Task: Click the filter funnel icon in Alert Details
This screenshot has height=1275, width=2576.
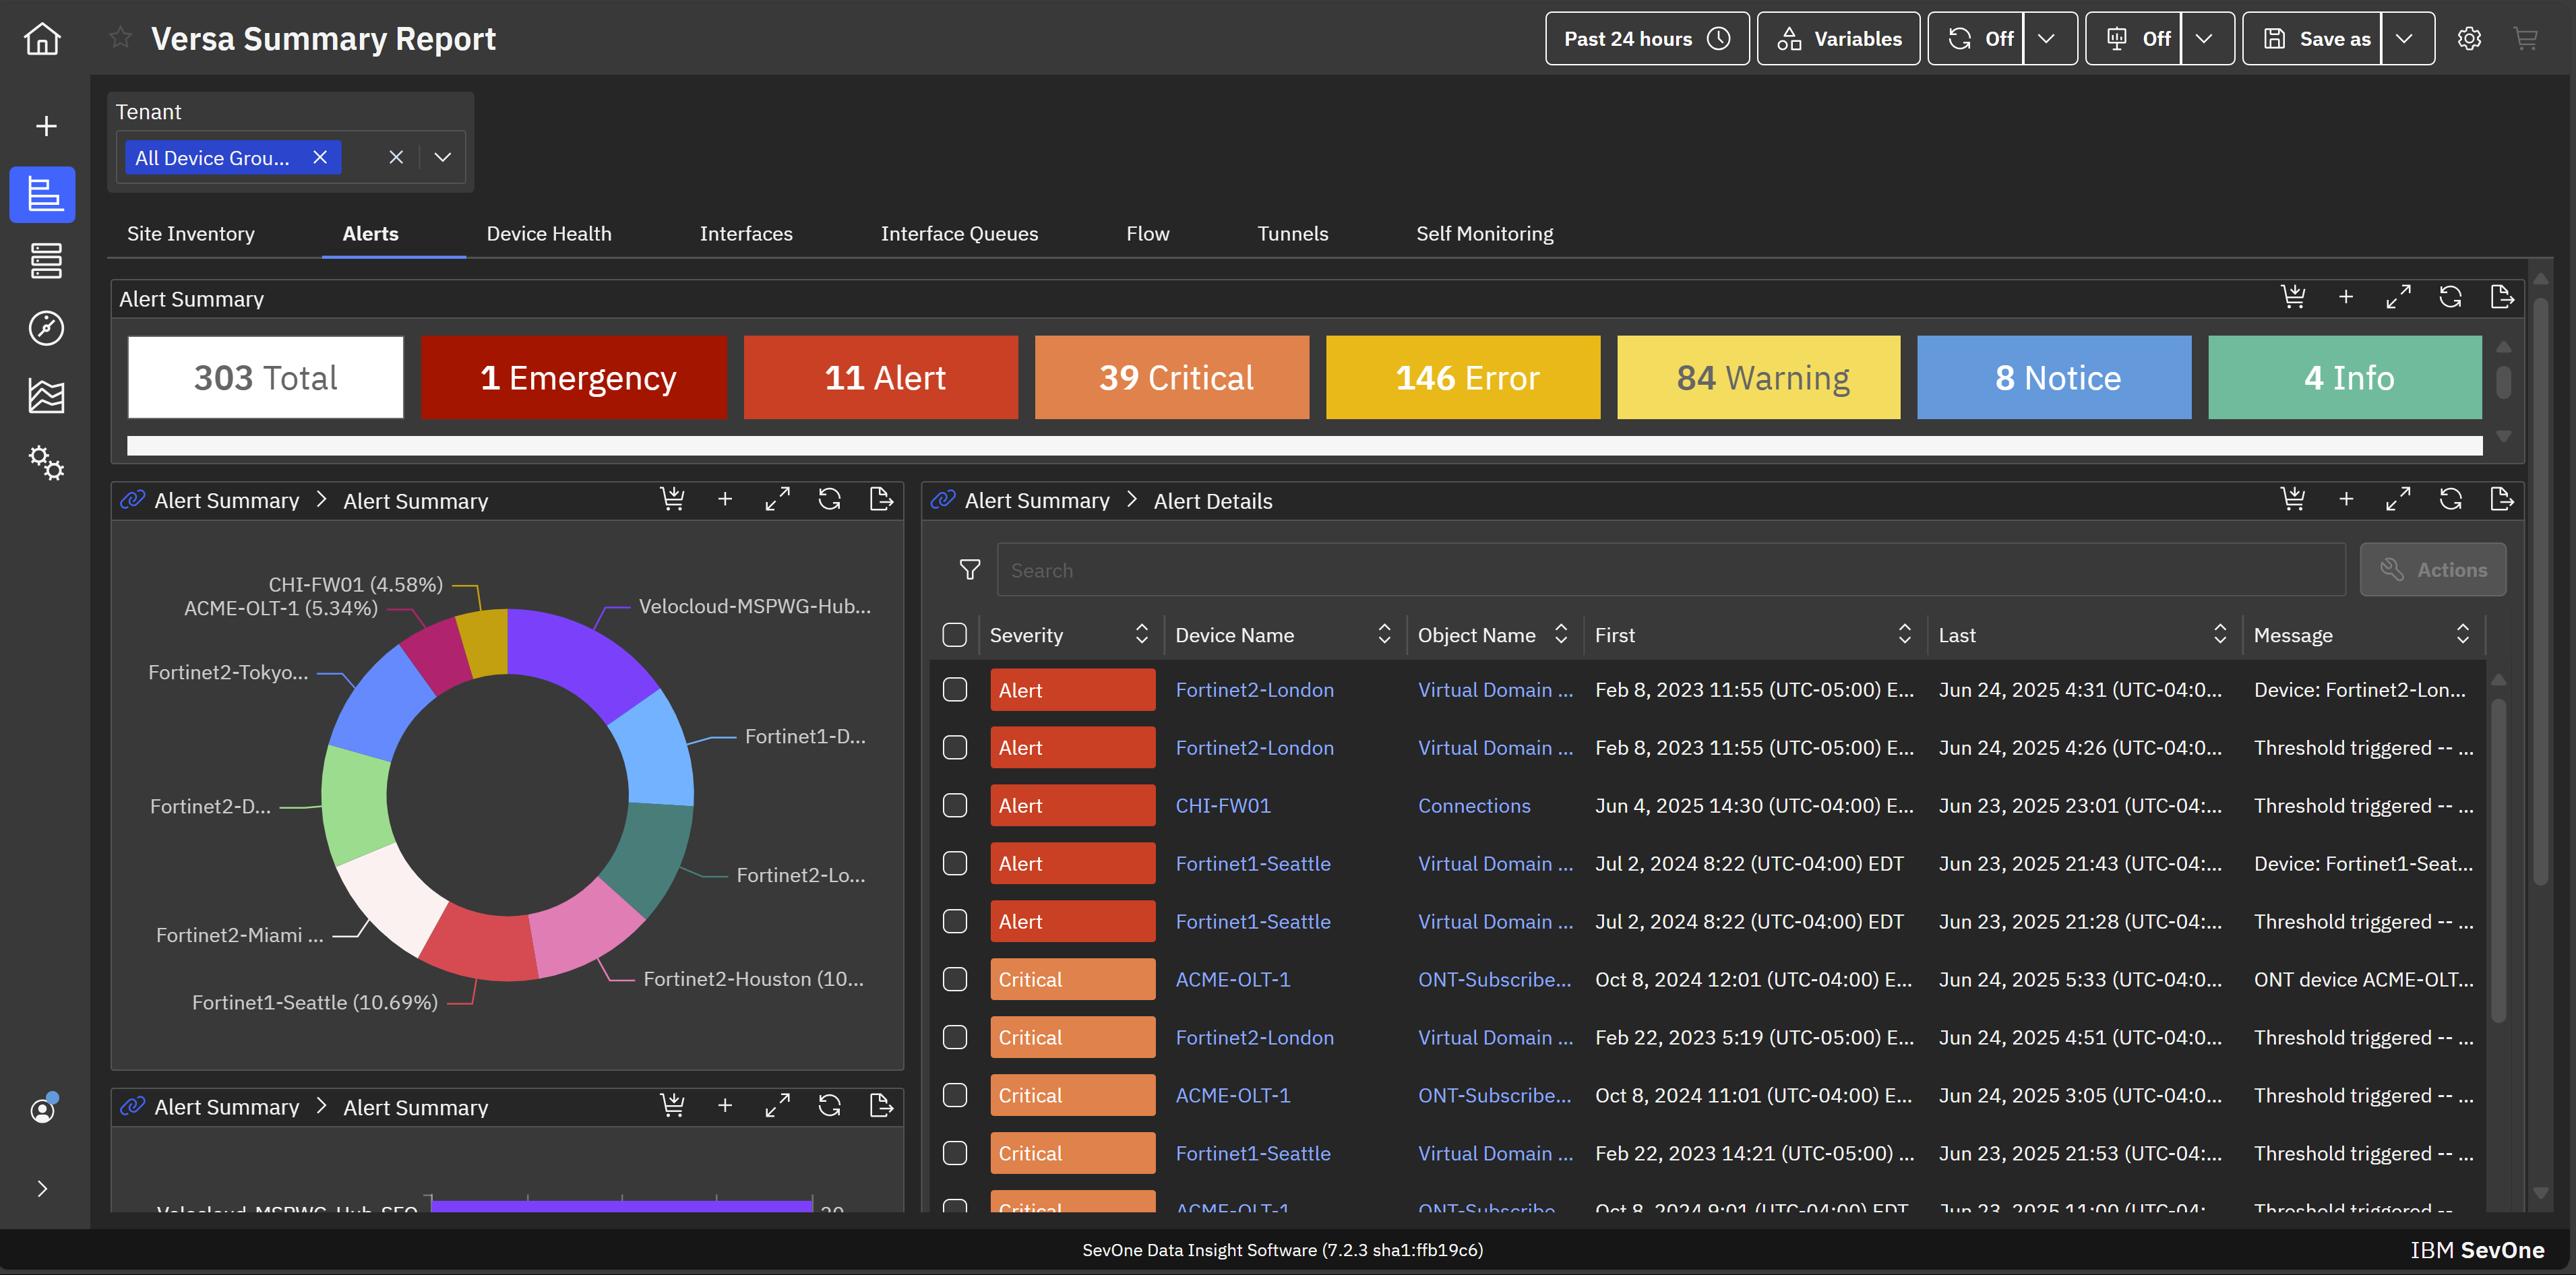Action: click(x=969, y=570)
